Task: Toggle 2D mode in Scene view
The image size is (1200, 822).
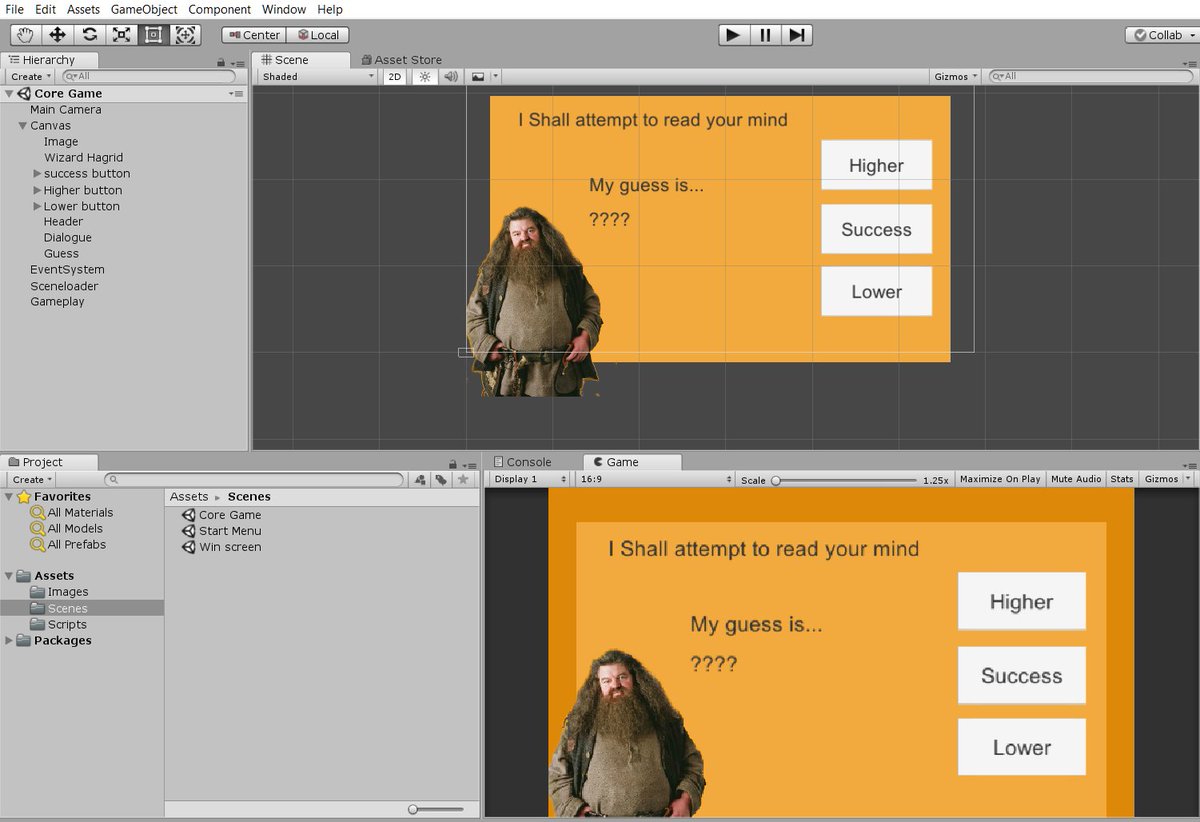Action: (395, 76)
